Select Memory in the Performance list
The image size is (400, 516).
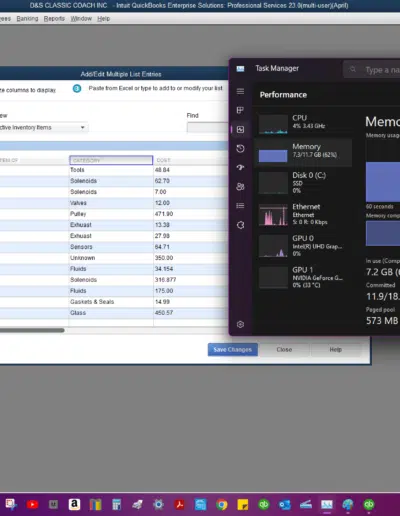(x=303, y=153)
